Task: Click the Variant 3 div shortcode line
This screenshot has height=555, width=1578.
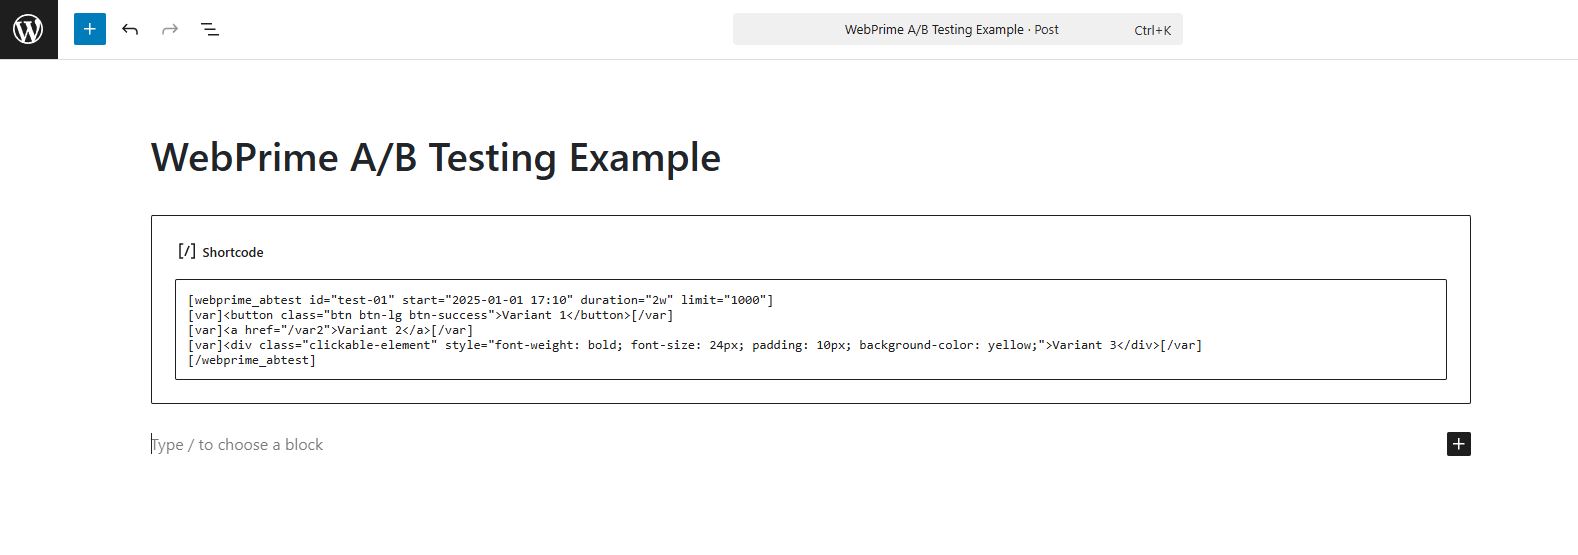Action: pos(694,345)
